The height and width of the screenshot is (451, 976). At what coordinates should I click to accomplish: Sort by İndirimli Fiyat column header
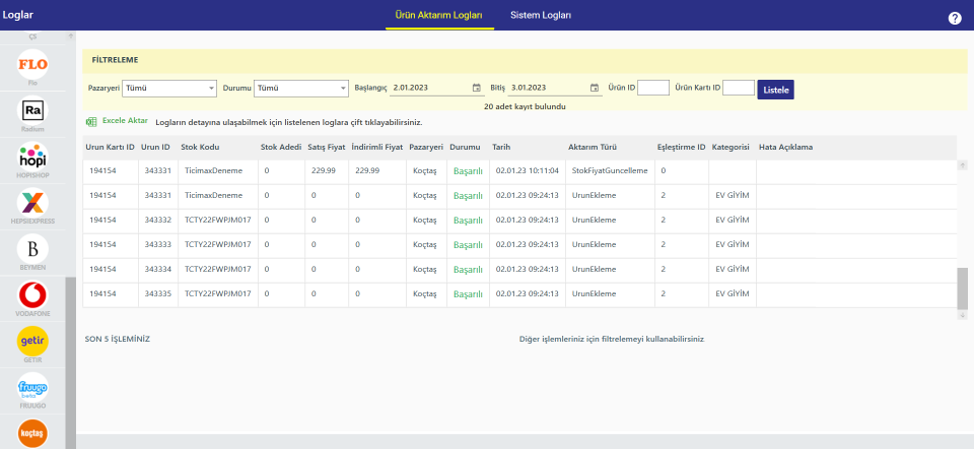coord(377,147)
